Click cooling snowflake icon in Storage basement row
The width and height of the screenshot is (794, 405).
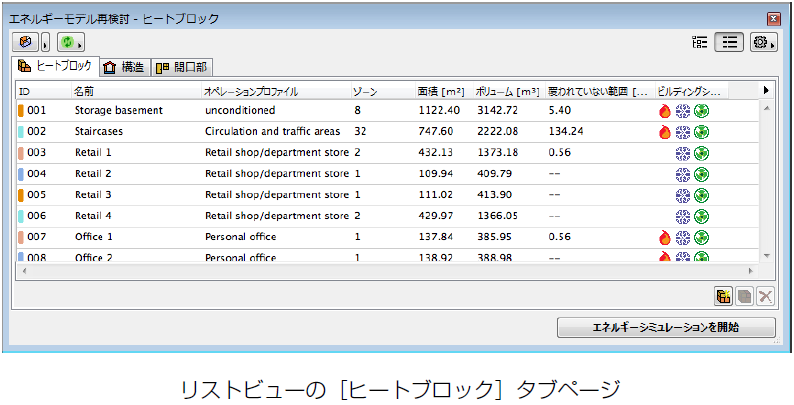(x=683, y=111)
